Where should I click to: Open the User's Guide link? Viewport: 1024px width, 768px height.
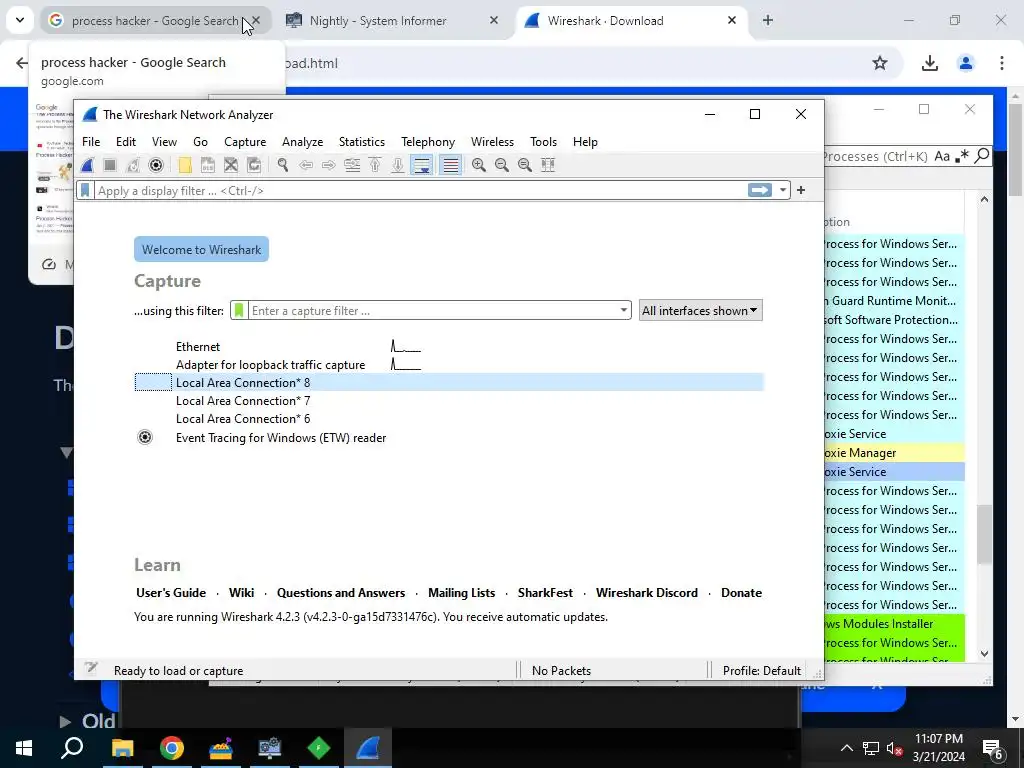tap(171, 592)
